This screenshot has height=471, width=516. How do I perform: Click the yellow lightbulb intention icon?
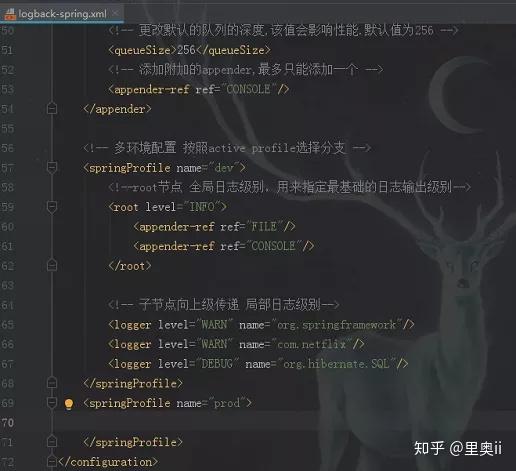(69, 404)
